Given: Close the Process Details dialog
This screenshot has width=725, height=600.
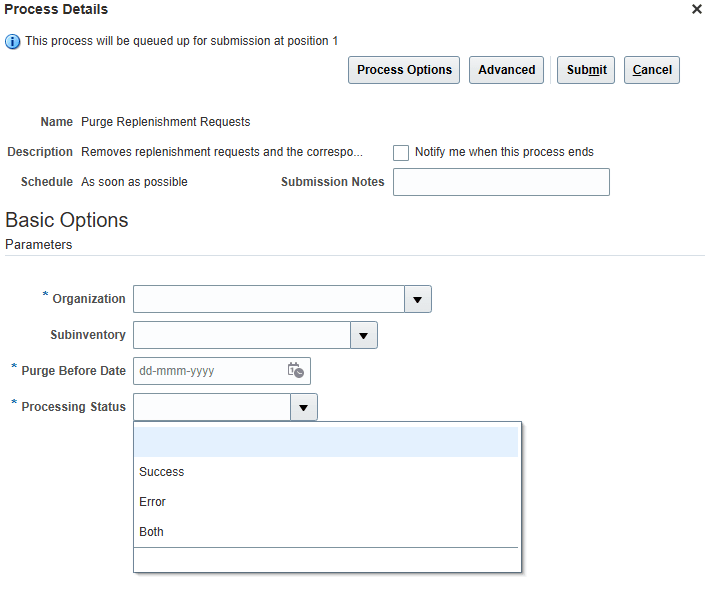Looking at the screenshot, I should click(697, 9).
